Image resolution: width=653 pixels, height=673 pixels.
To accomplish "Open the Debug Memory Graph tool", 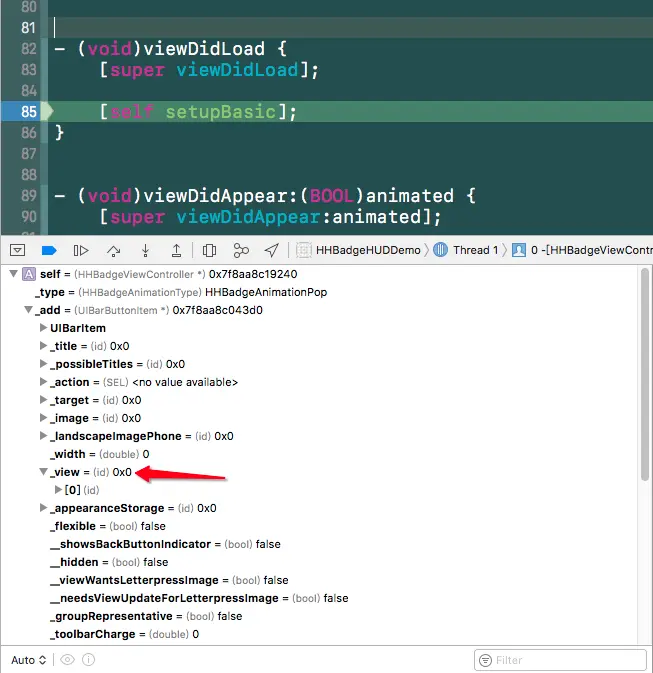I will (x=241, y=250).
